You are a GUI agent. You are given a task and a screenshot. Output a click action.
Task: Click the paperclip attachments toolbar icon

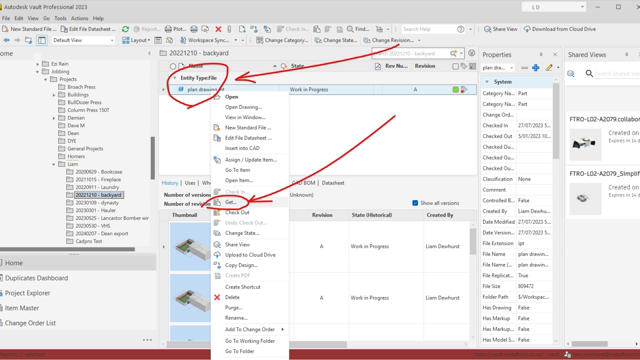[229, 29]
